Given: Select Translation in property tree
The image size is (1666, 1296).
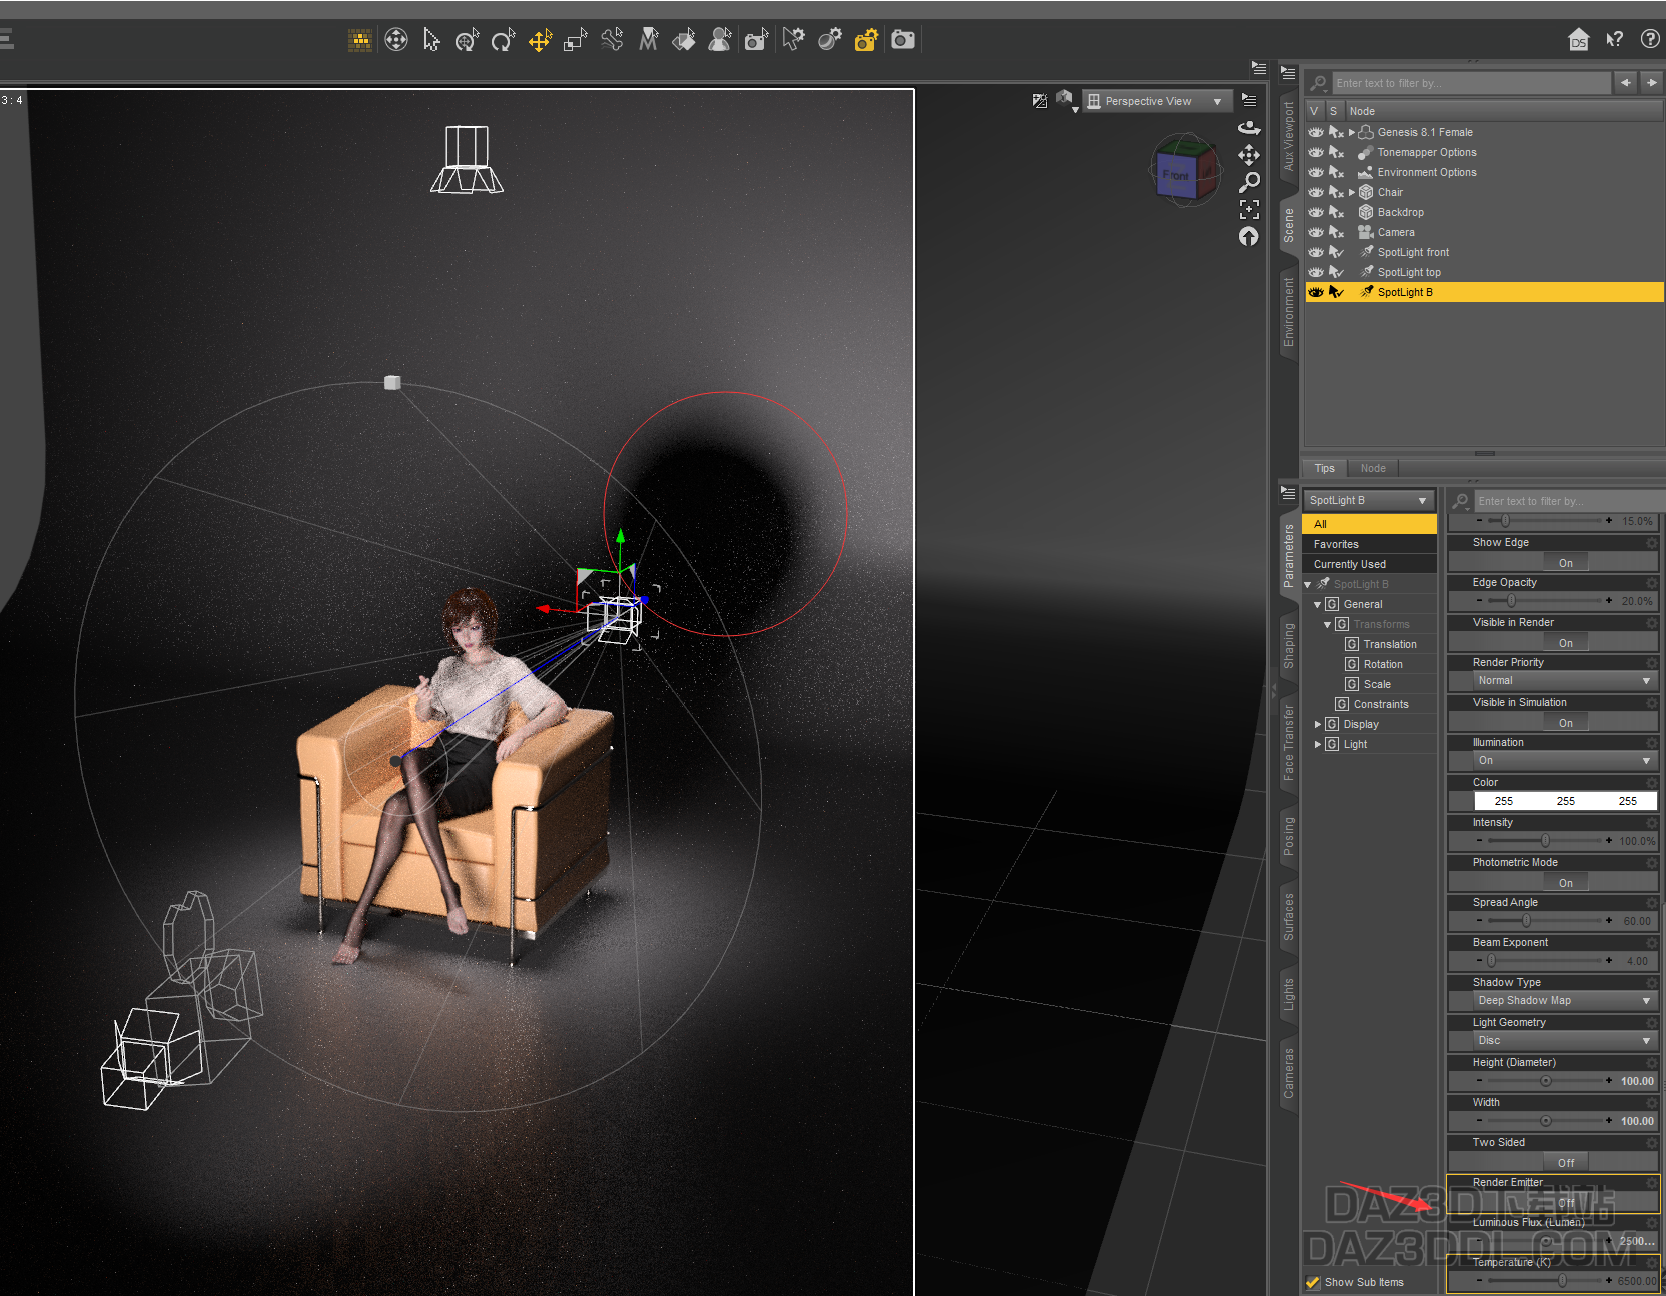Looking at the screenshot, I should (1390, 644).
